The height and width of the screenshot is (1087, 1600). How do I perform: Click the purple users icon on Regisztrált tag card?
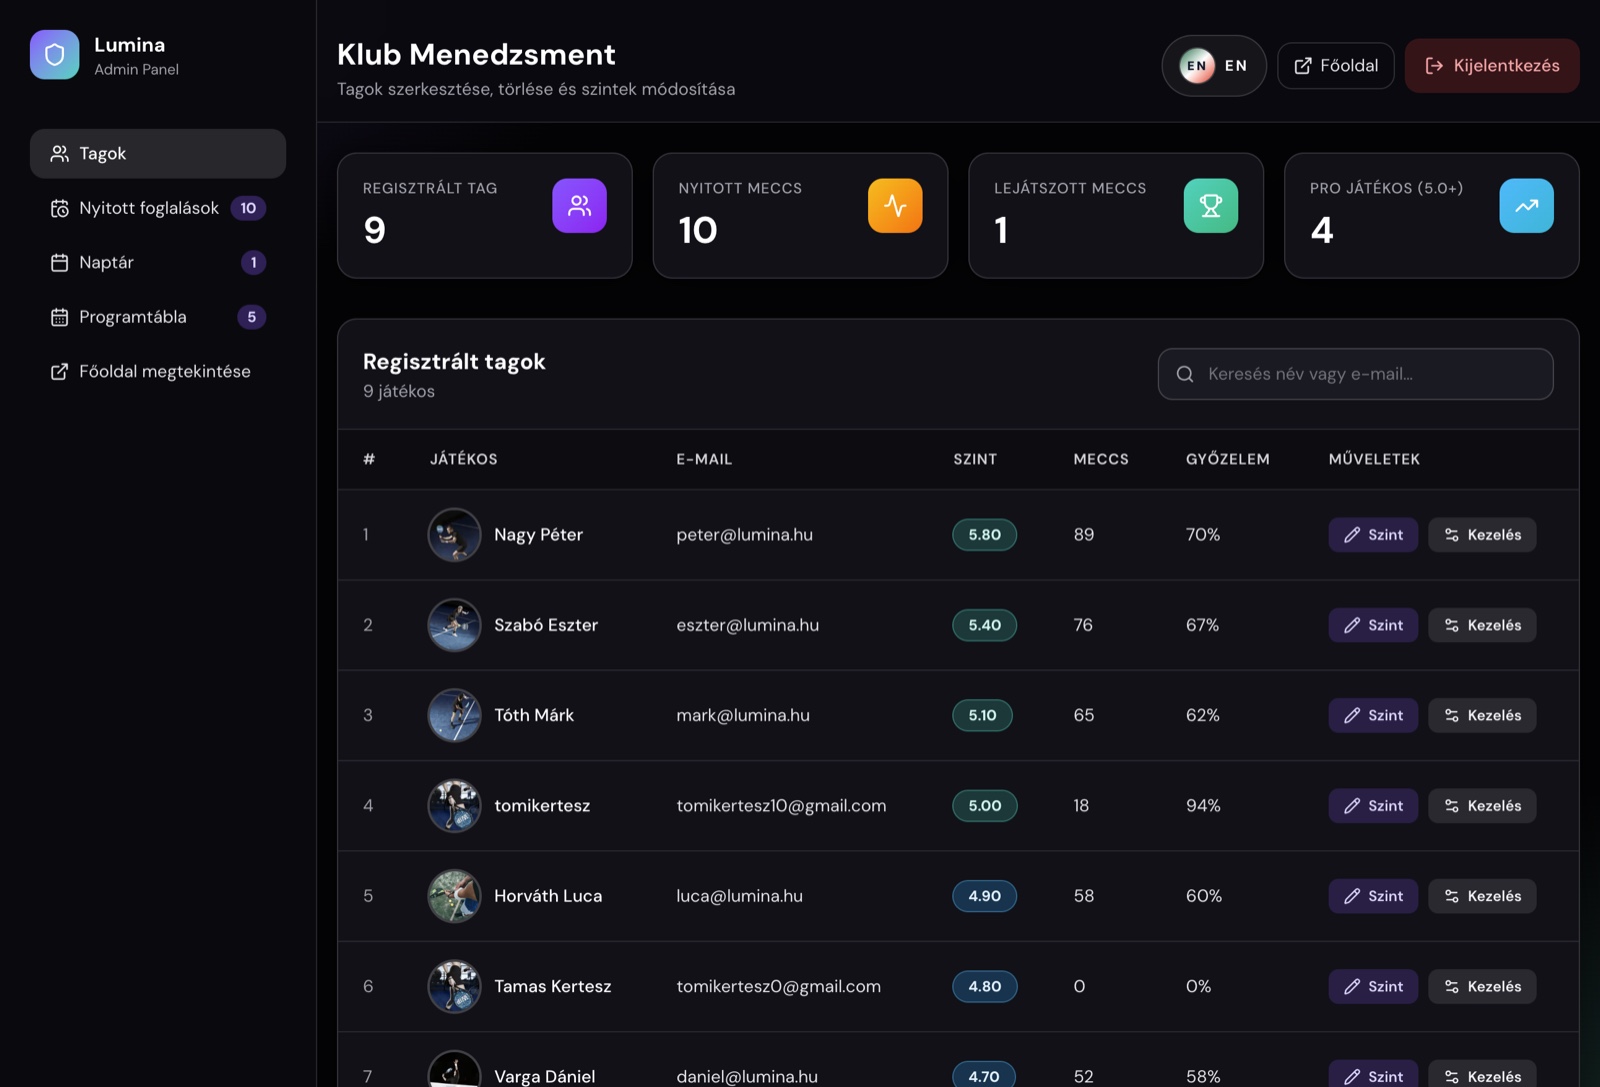580,206
